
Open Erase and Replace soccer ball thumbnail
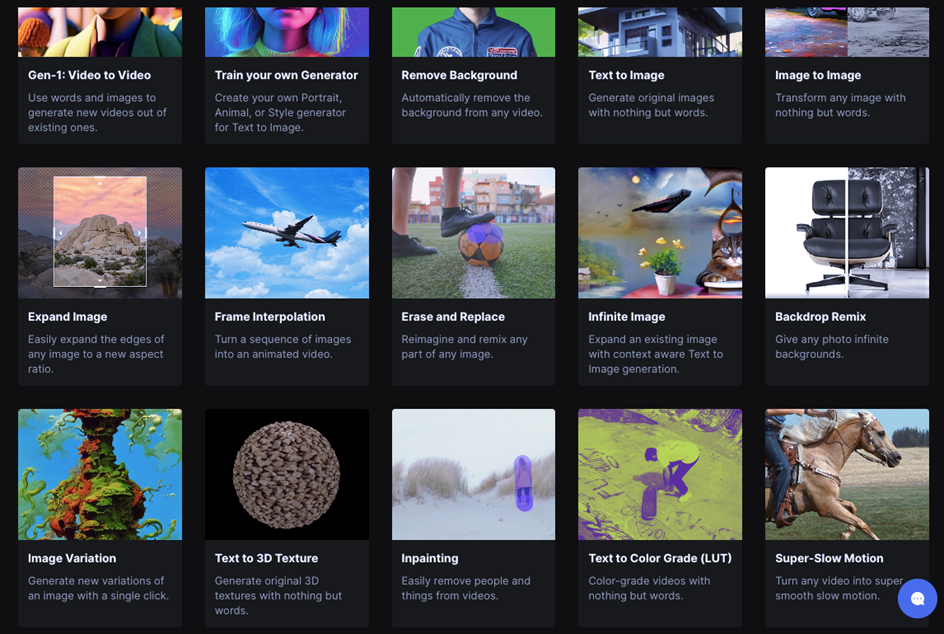[x=473, y=233]
